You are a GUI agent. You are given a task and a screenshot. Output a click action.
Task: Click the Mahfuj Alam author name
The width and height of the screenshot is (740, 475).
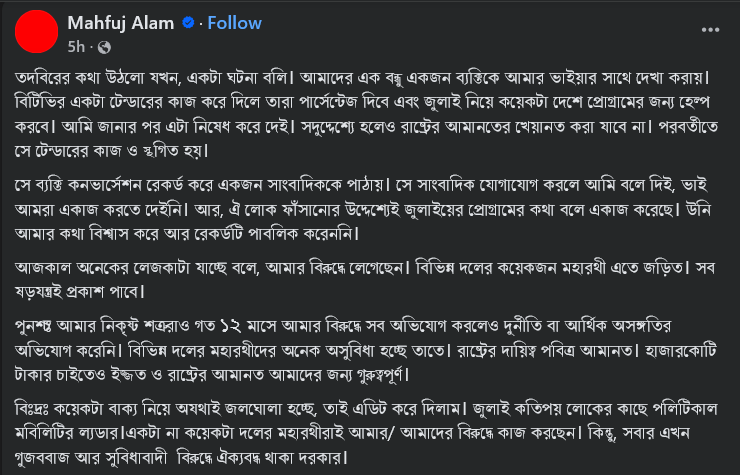[121, 23]
